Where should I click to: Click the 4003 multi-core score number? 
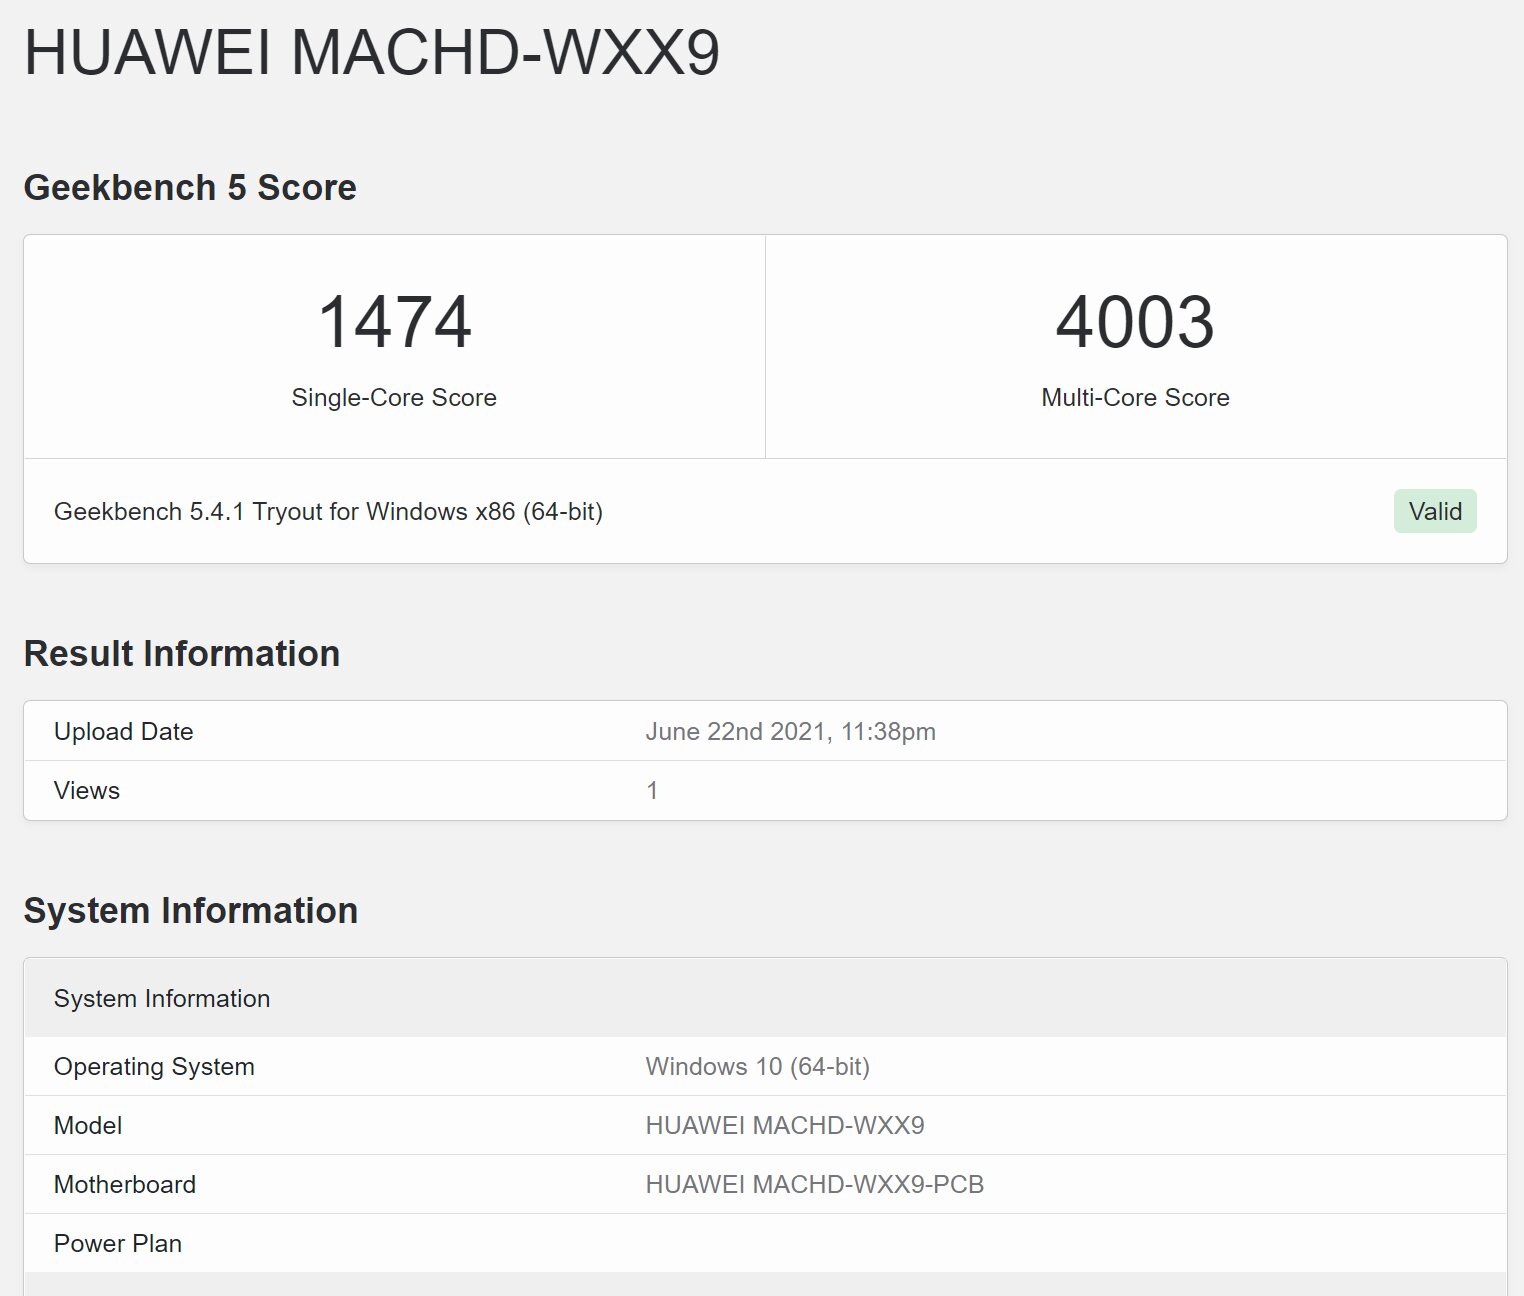click(1135, 322)
